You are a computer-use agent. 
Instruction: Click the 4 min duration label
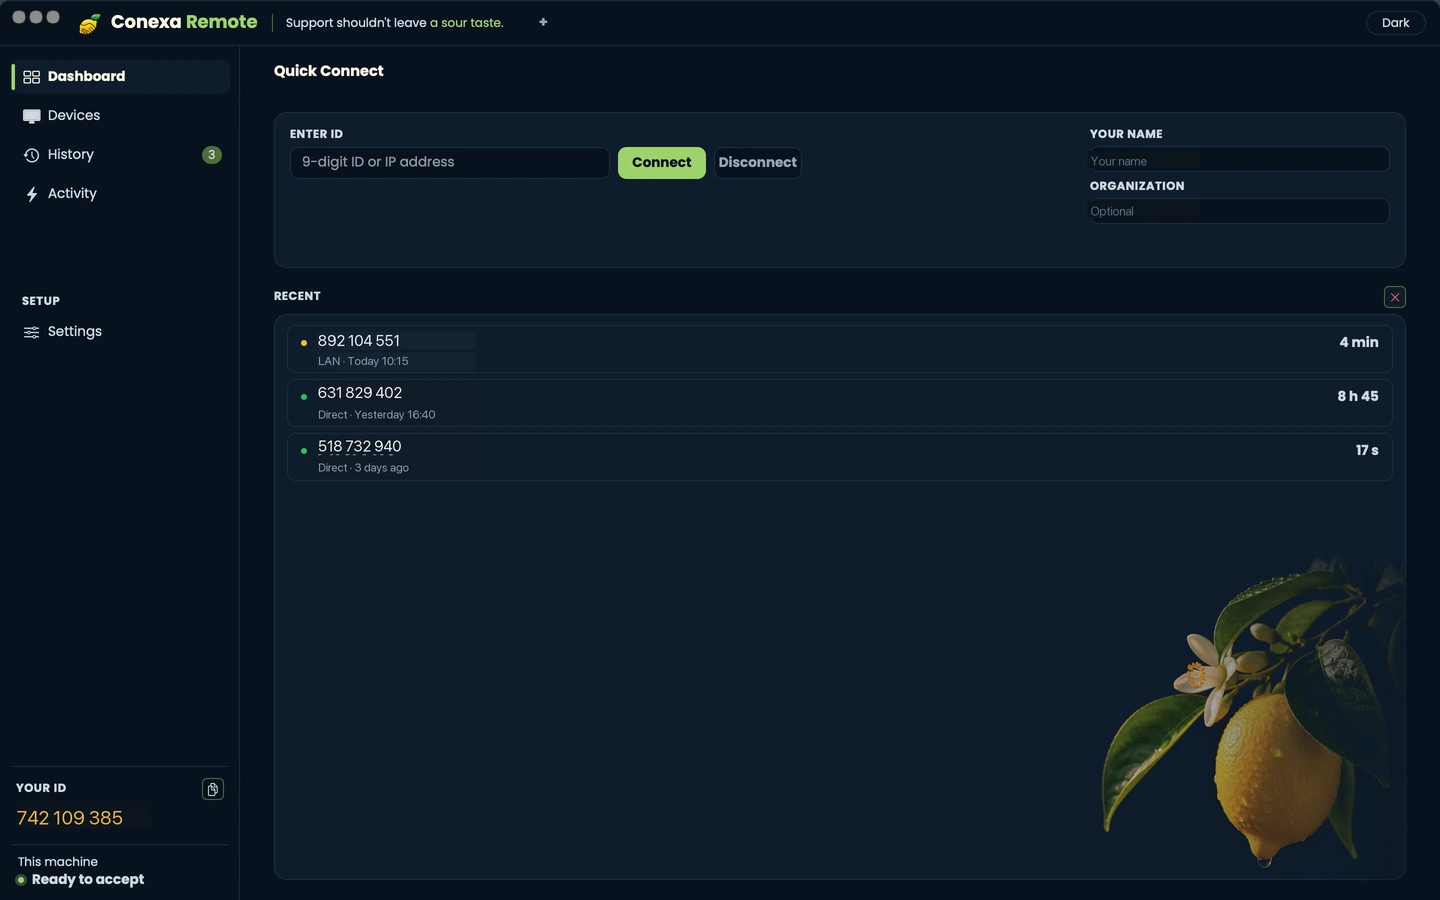[x=1359, y=342]
